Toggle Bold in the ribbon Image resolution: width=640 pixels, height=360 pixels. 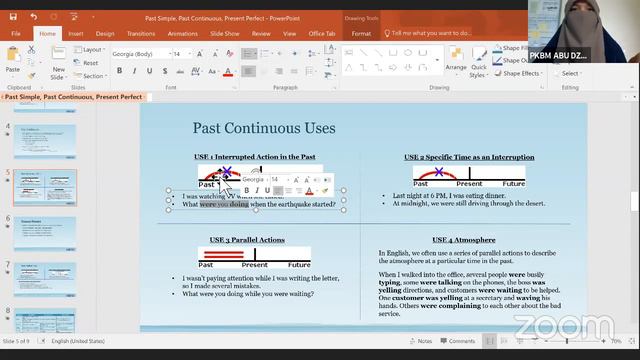pos(119,71)
